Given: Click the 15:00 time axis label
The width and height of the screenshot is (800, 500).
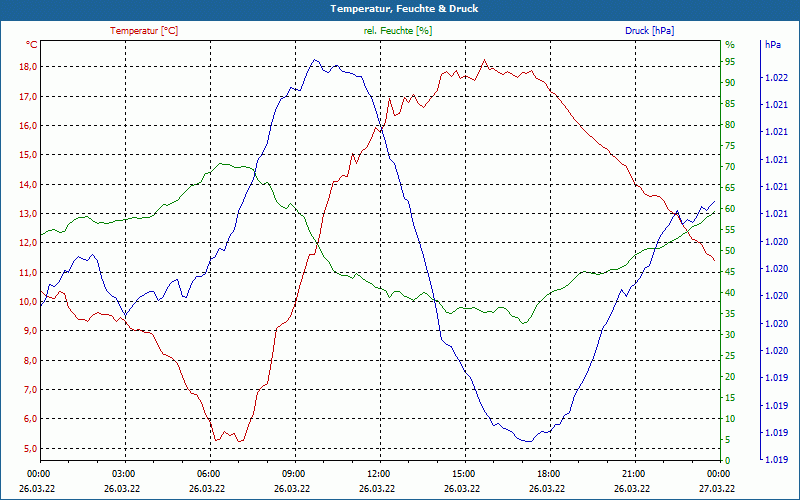Looking at the screenshot, I should [463, 473].
